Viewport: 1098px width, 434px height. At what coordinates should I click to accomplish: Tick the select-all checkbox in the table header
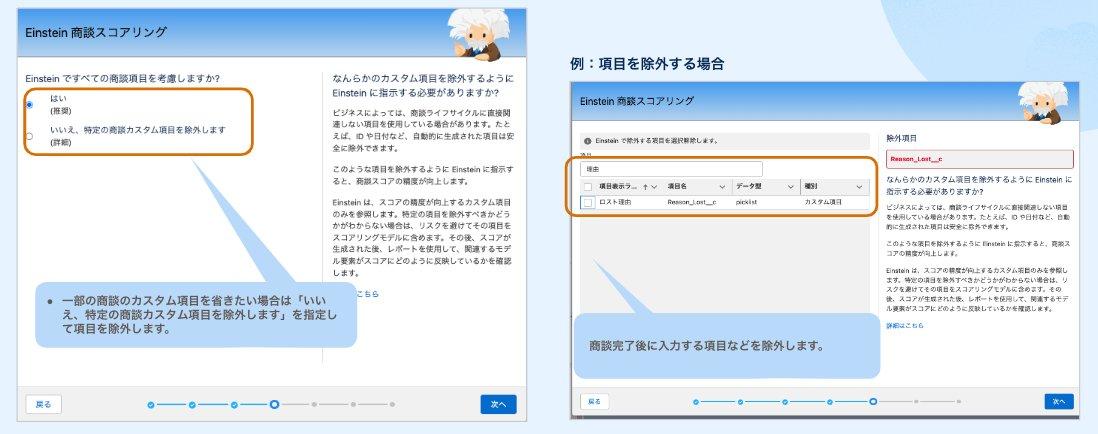click(x=588, y=187)
